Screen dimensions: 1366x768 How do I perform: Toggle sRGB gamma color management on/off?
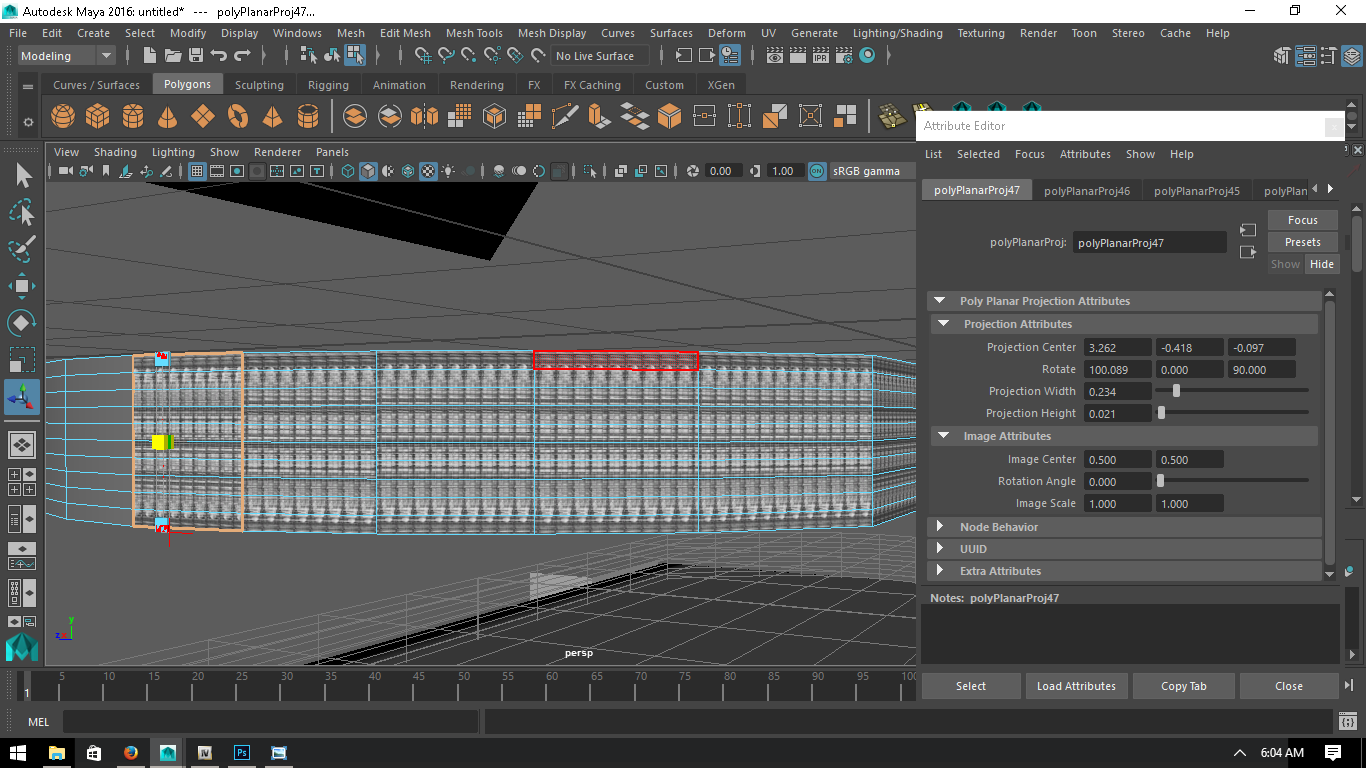[817, 171]
